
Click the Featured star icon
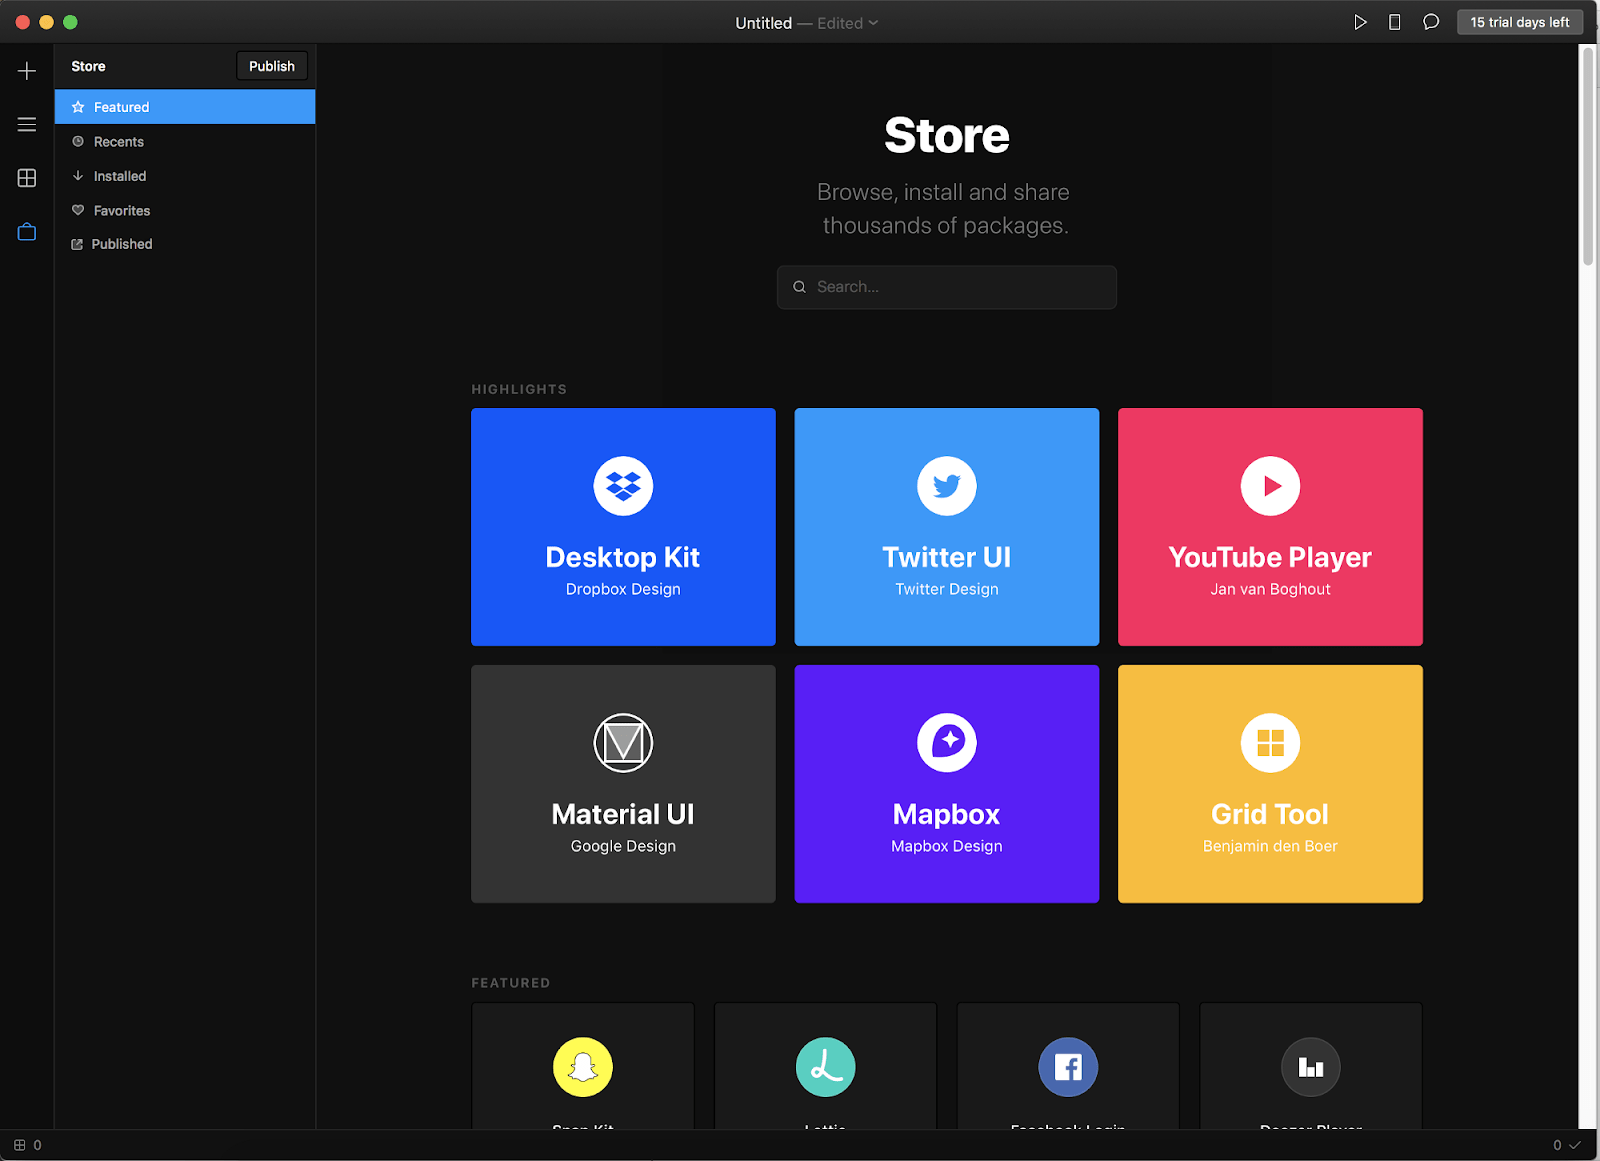(x=78, y=107)
